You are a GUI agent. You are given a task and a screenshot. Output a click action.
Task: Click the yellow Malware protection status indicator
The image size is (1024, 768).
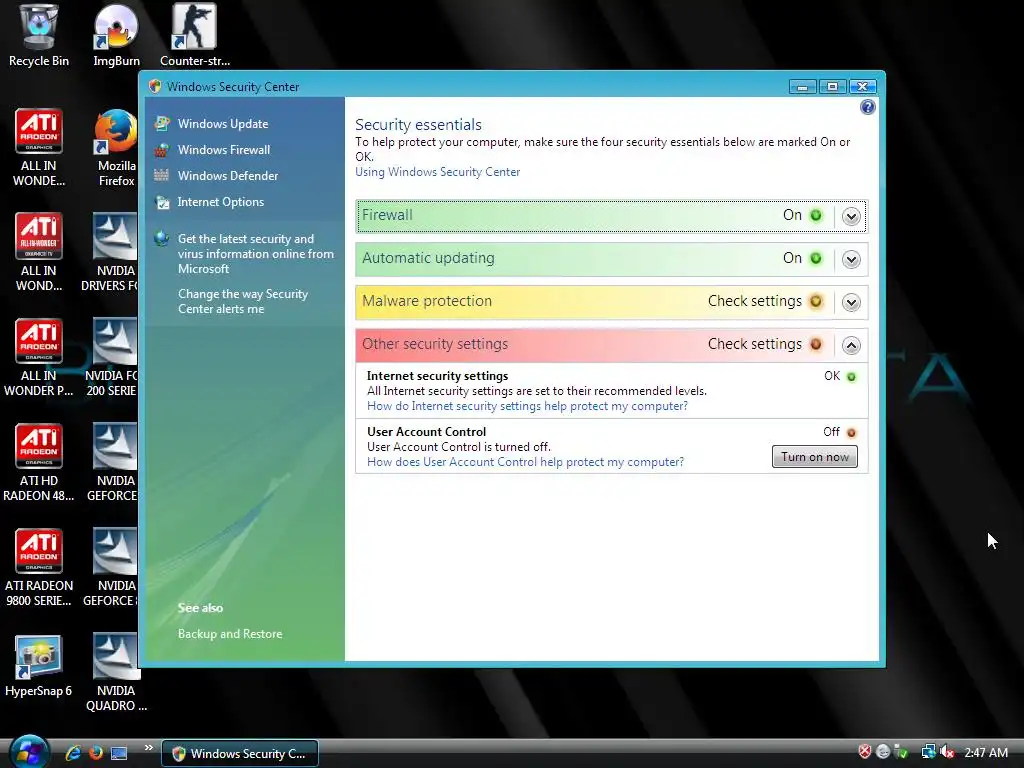[x=816, y=302]
